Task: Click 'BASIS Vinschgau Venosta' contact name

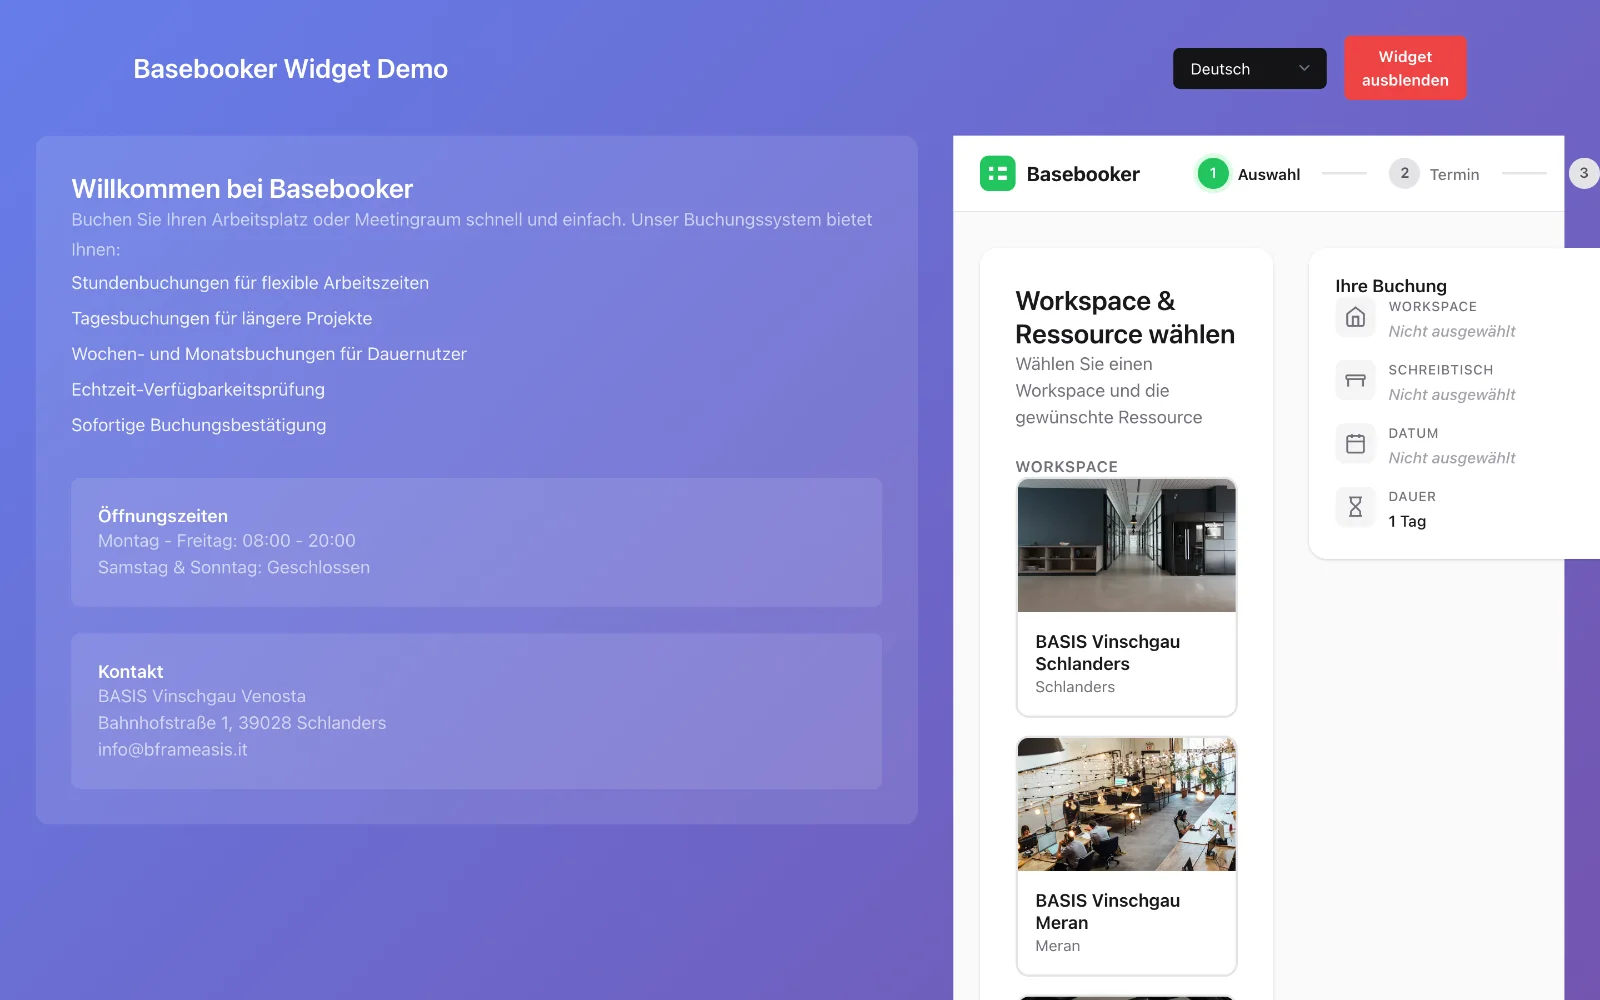Action: [x=202, y=696]
